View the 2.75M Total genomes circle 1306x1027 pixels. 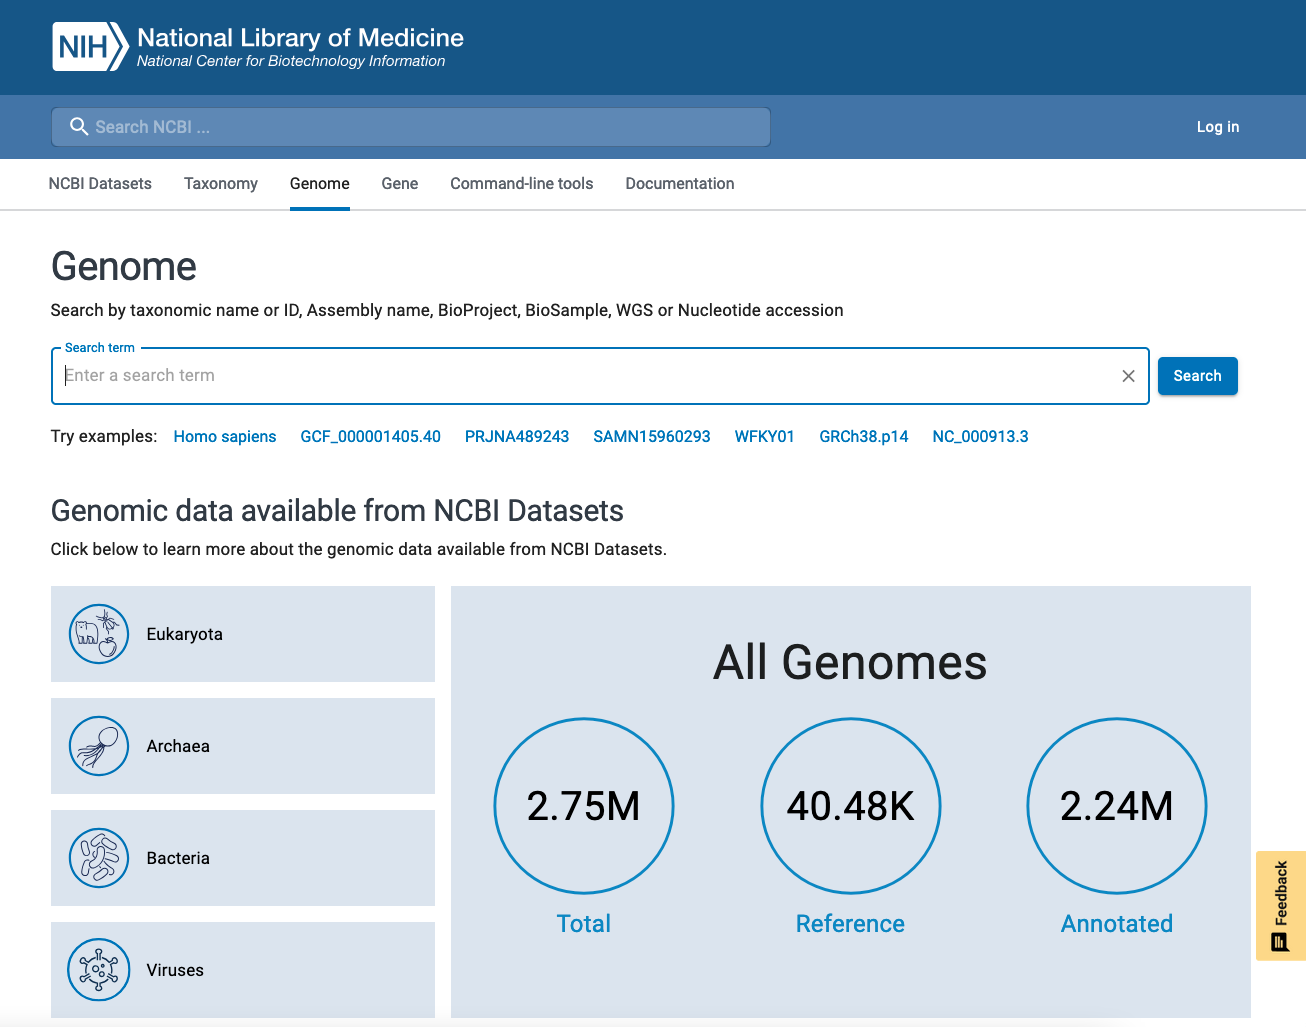pyautogui.click(x=584, y=806)
